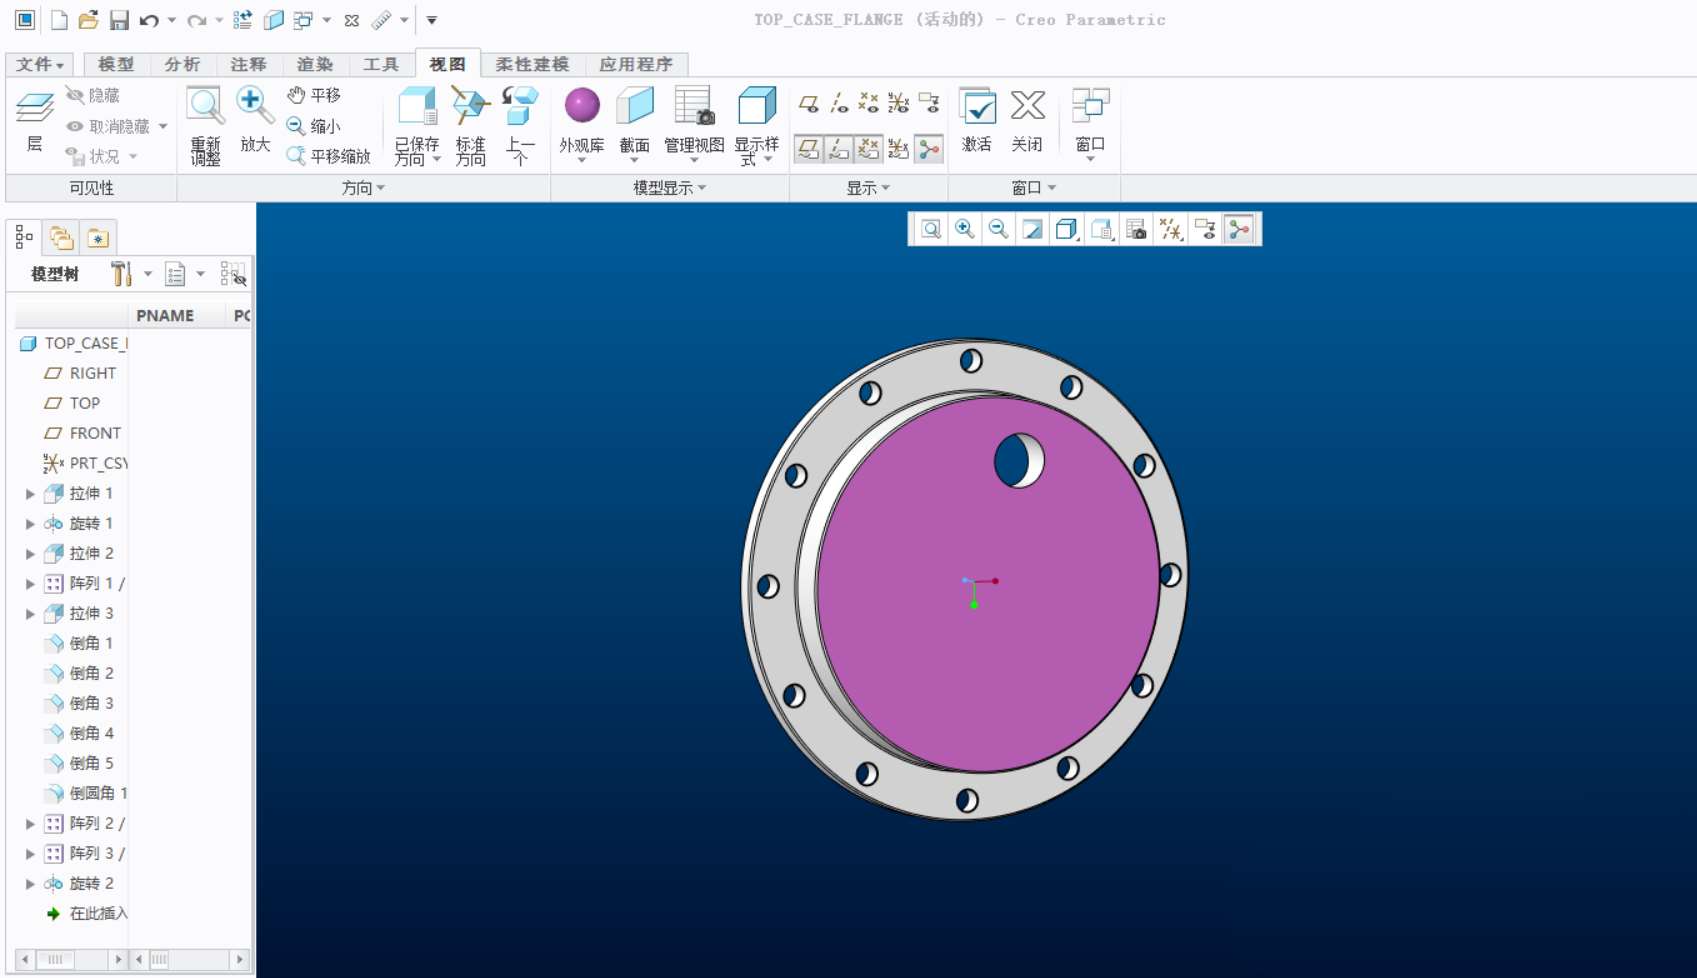Click Refit icon in graphics toolbar
The height and width of the screenshot is (978, 1697).
click(931, 230)
